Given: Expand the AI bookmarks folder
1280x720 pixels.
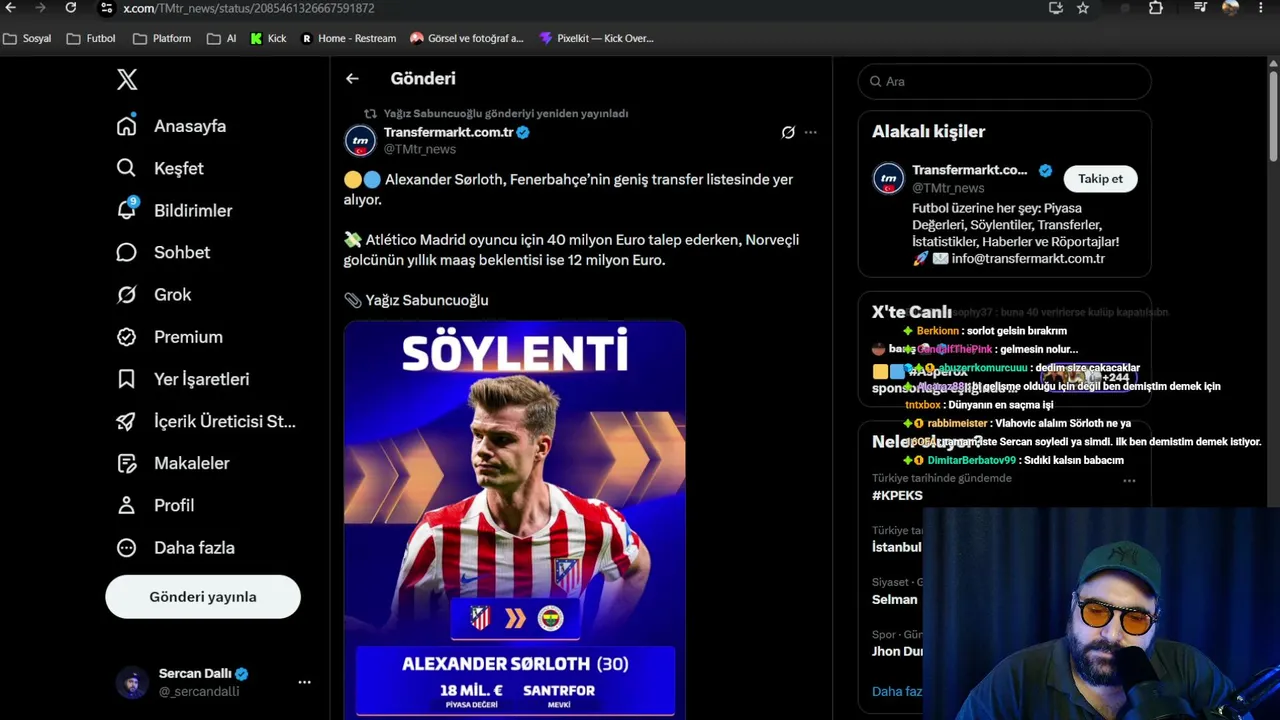Looking at the screenshot, I should [222, 39].
